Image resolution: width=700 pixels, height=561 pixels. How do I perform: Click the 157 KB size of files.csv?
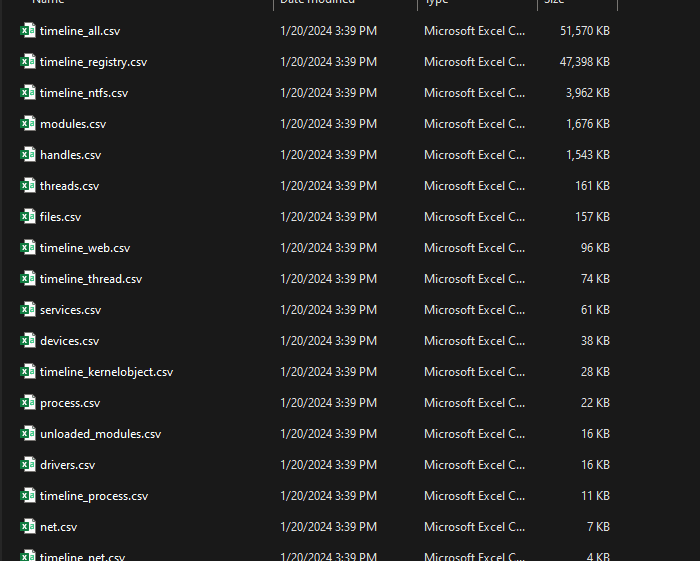(592, 217)
